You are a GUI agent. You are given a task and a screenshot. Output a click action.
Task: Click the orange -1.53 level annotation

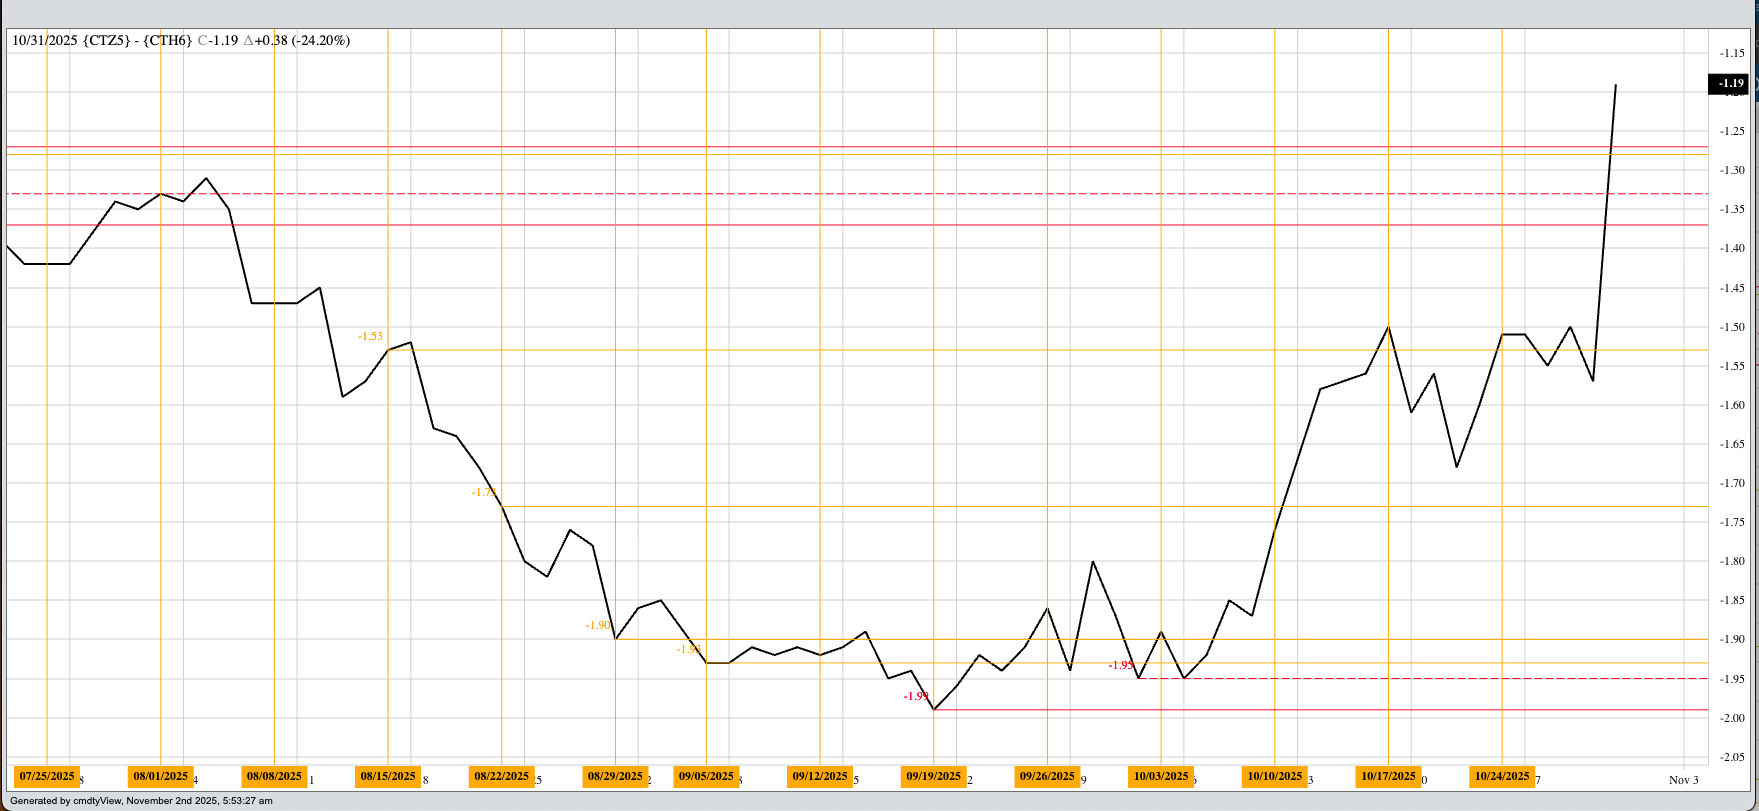370,337
